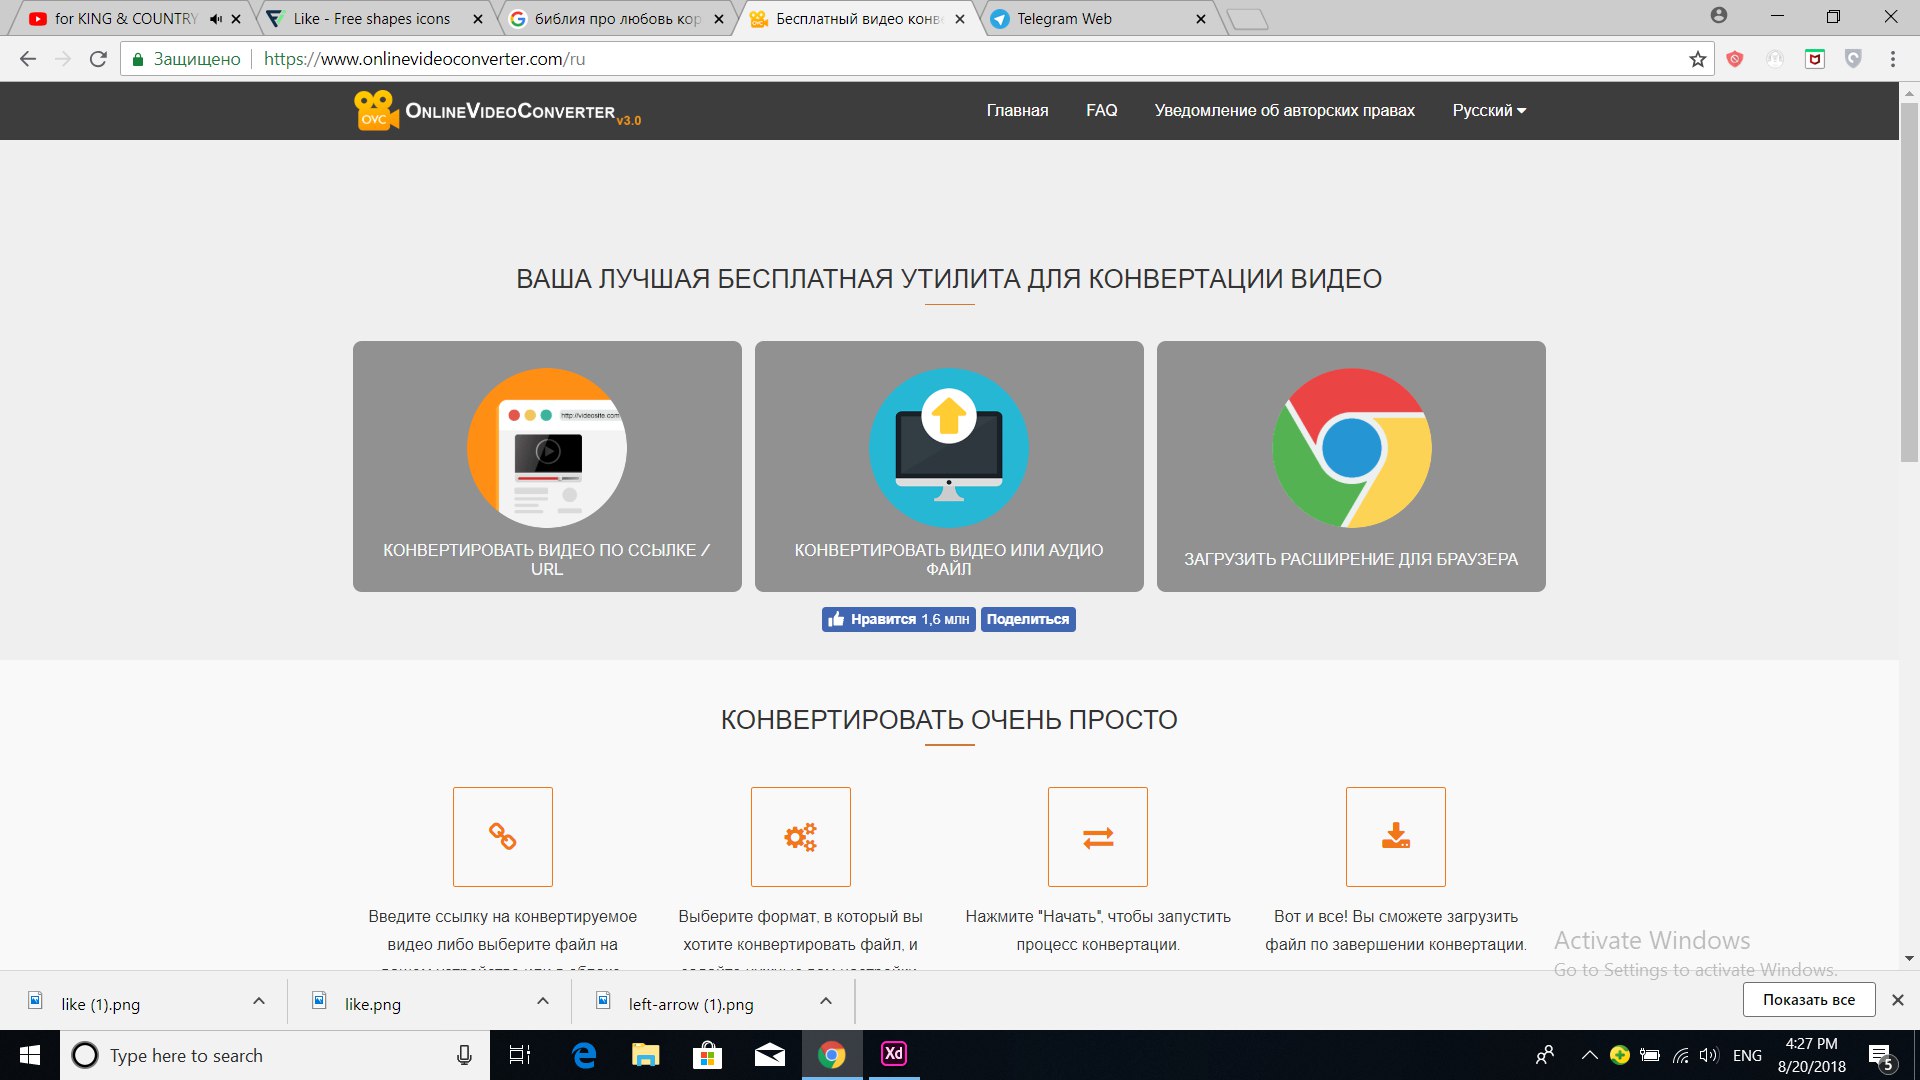The height and width of the screenshot is (1080, 1920).
Task: Switch to the Telegram Web tab
Action: pos(1064,19)
